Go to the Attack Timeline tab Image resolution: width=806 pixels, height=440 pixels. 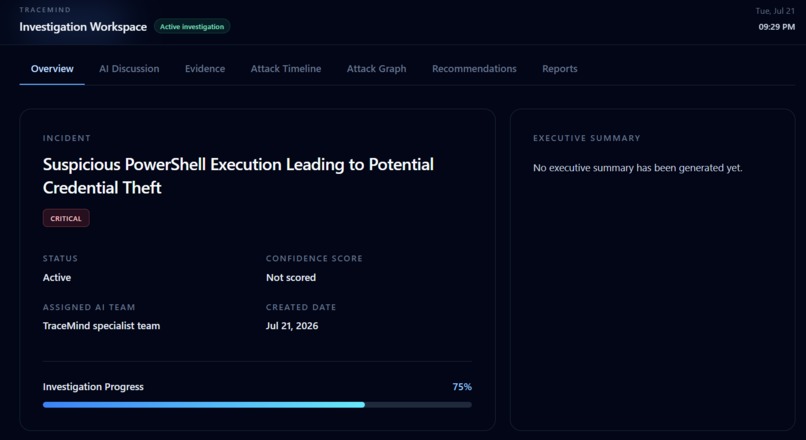tap(286, 69)
